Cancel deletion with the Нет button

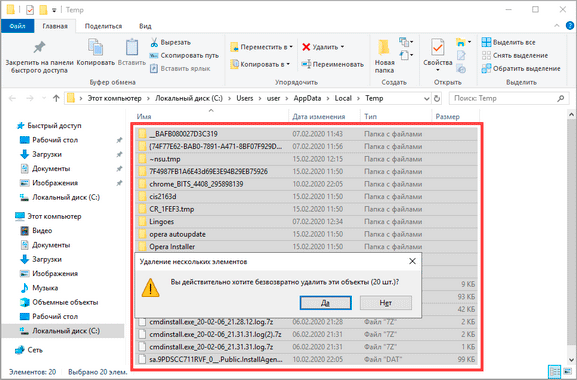point(386,303)
